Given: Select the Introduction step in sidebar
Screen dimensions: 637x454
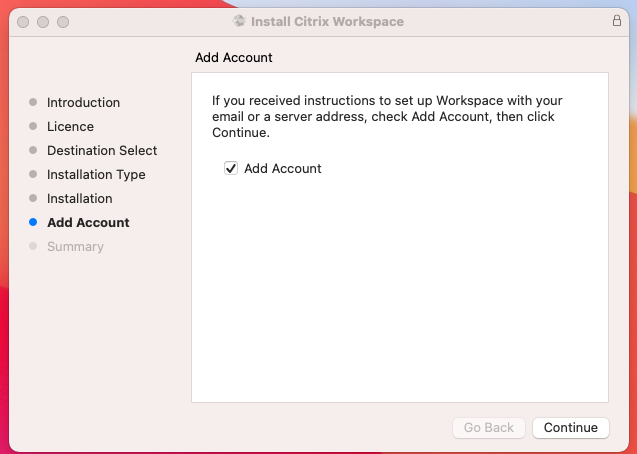Looking at the screenshot, I should (x=83, y=102).
